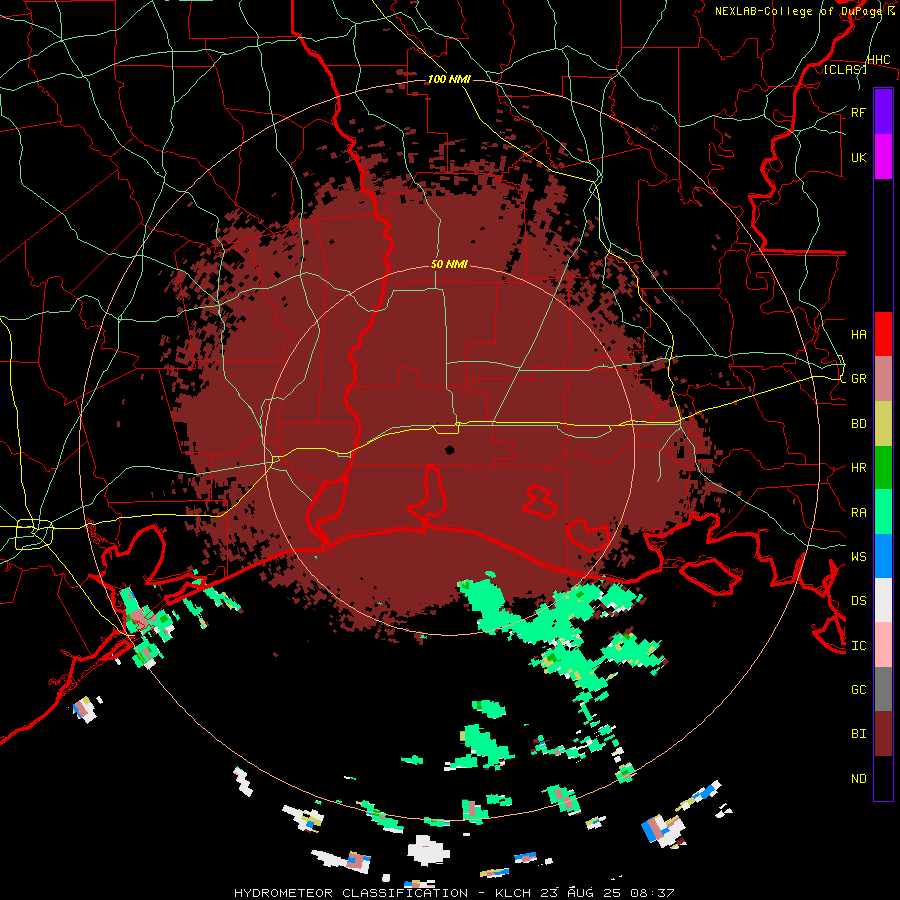
Task: Click the RA light green legend swatch
Action: tap(883, 512)
